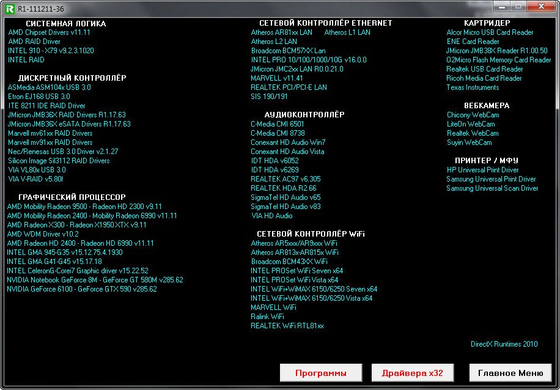Pick REALTEK AC97 v6.305

285,179
